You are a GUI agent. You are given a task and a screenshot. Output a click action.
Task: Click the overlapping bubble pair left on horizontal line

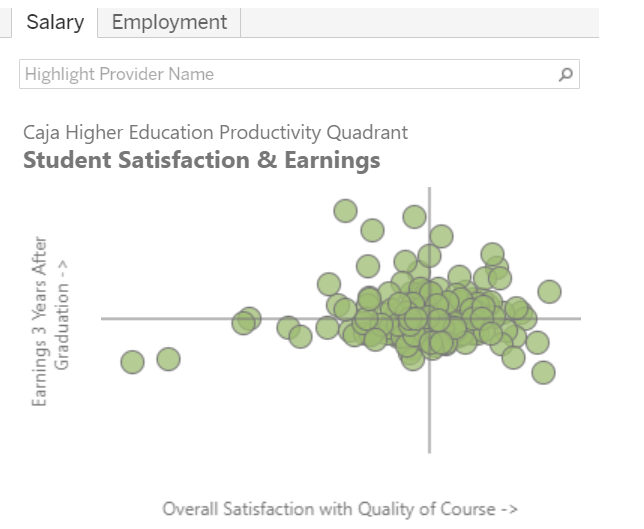tap(246, 320)
